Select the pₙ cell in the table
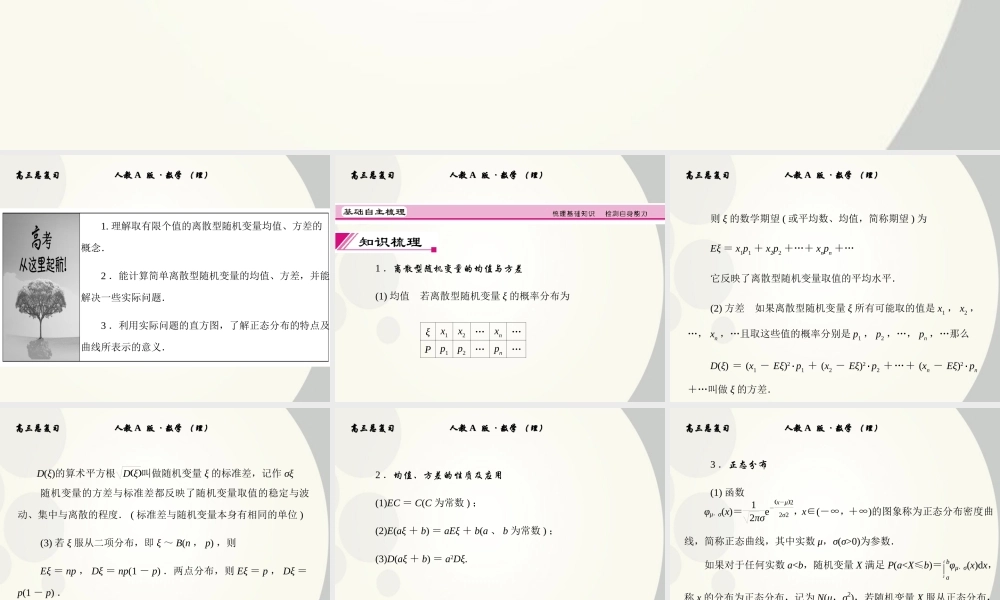Screen dimensions: 1000x600 point(498,349)
